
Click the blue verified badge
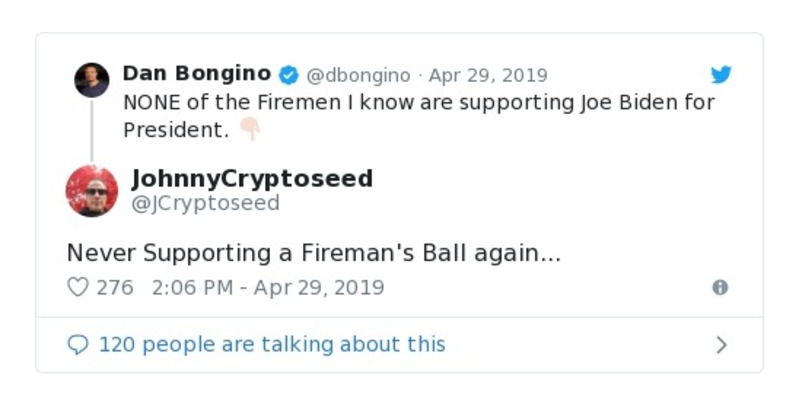point(288,75)
